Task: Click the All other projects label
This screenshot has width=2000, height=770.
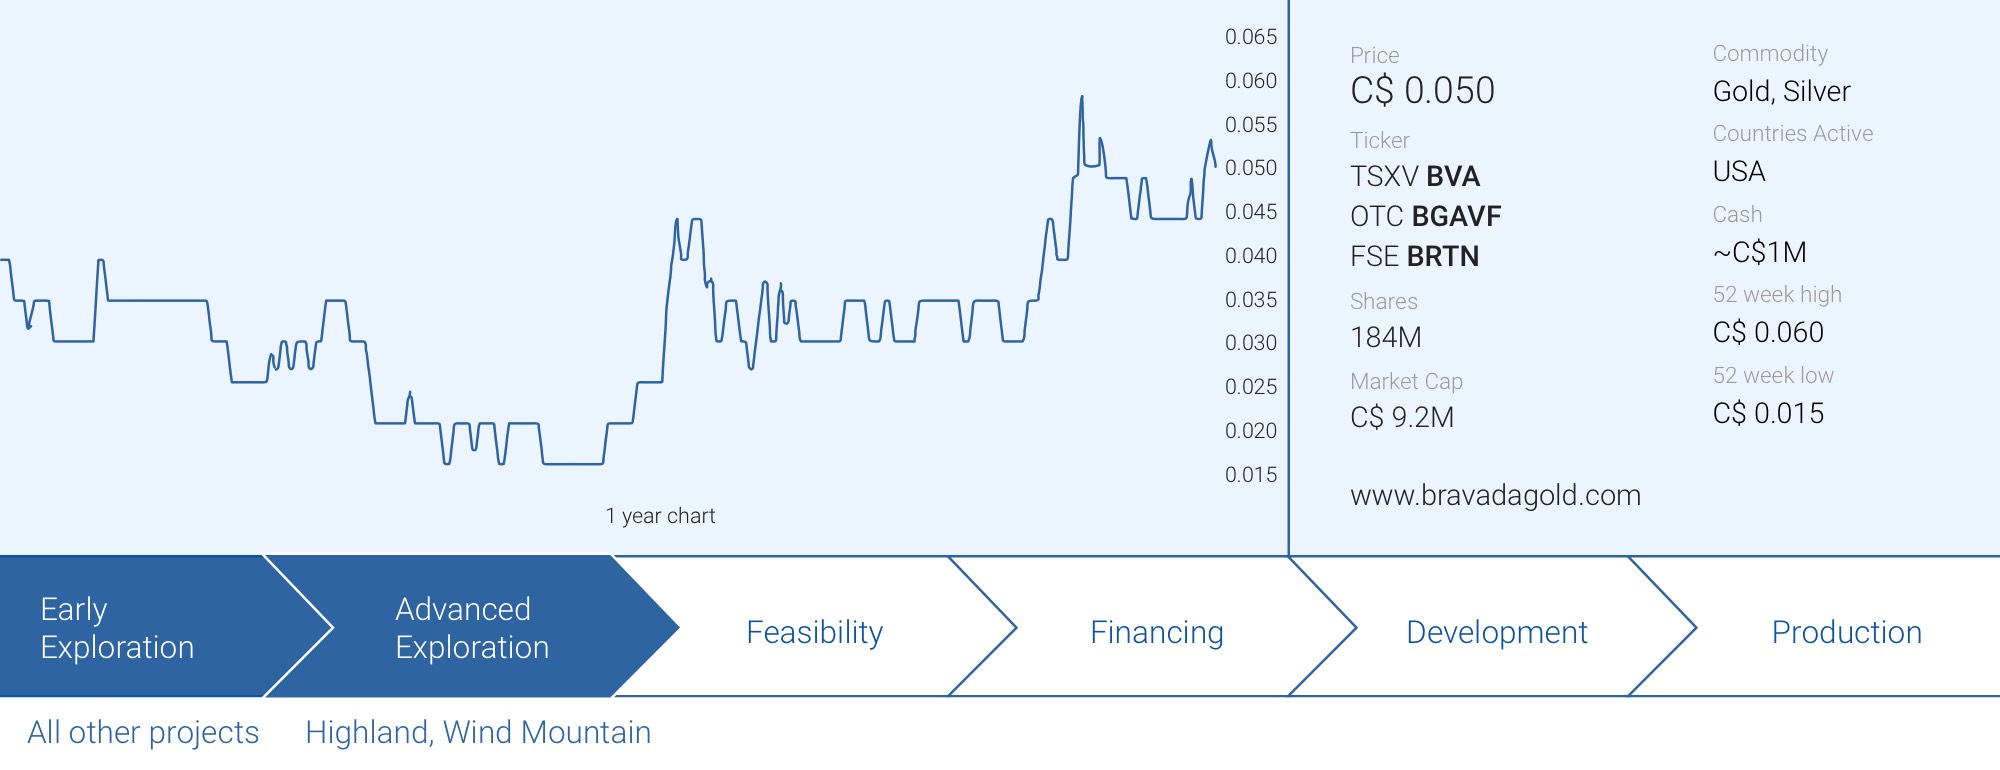Action: (x=143, y=733)
